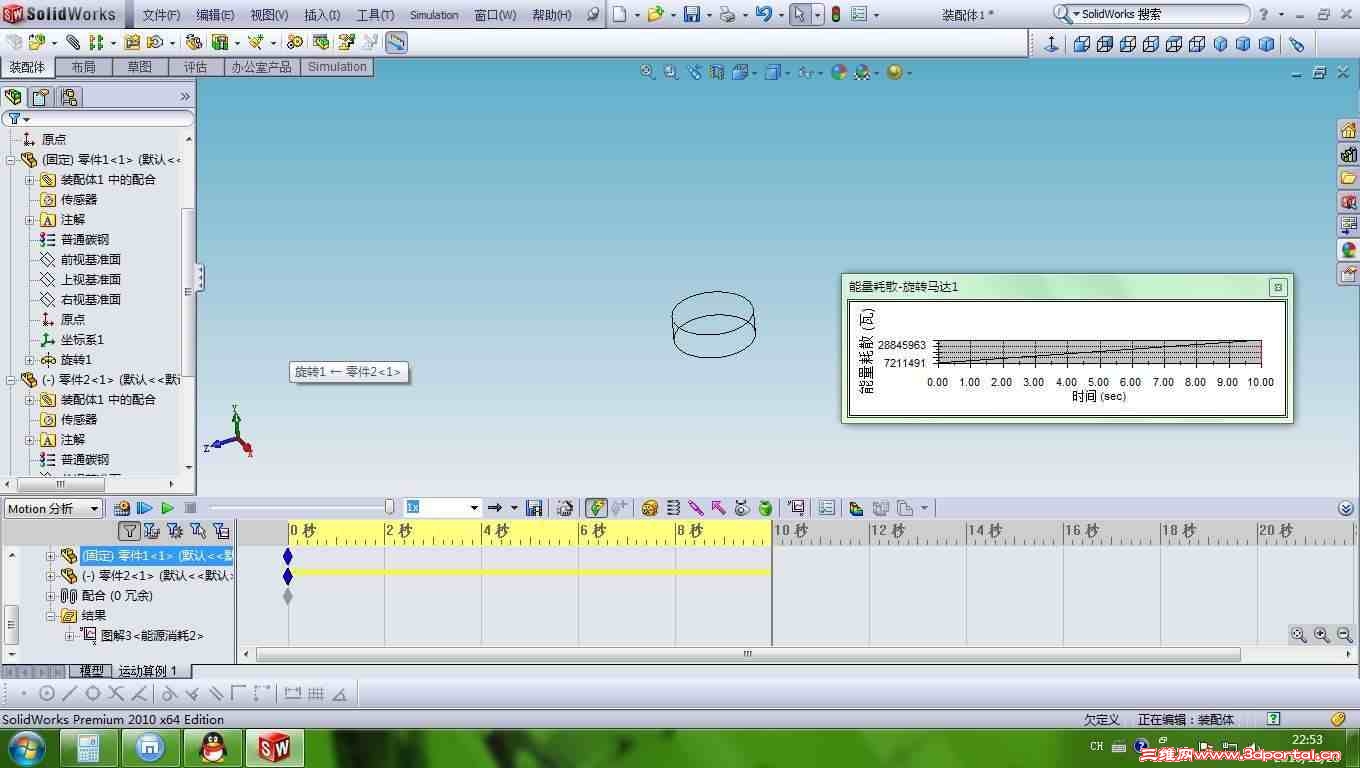1360x768 pixels.
Task: Undo the last action via toolbar
Action: [x=763, y=14]
